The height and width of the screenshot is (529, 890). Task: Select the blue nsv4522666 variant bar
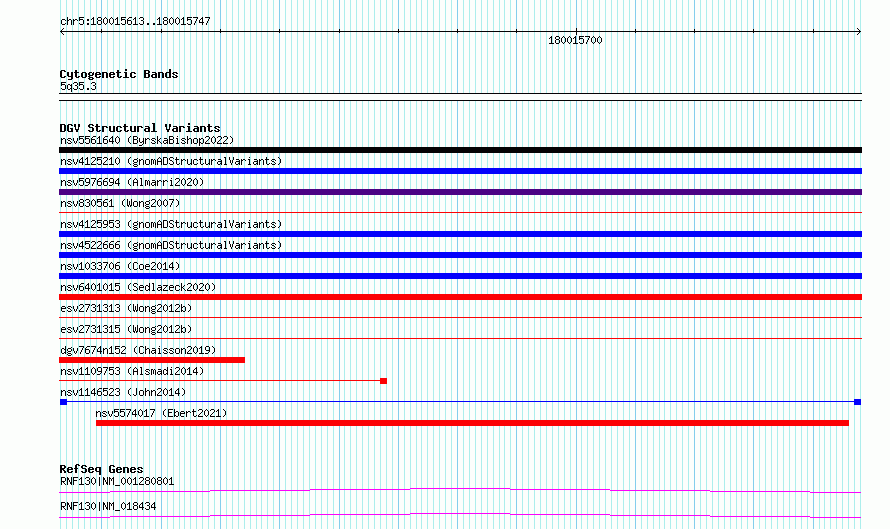(460, 255)
